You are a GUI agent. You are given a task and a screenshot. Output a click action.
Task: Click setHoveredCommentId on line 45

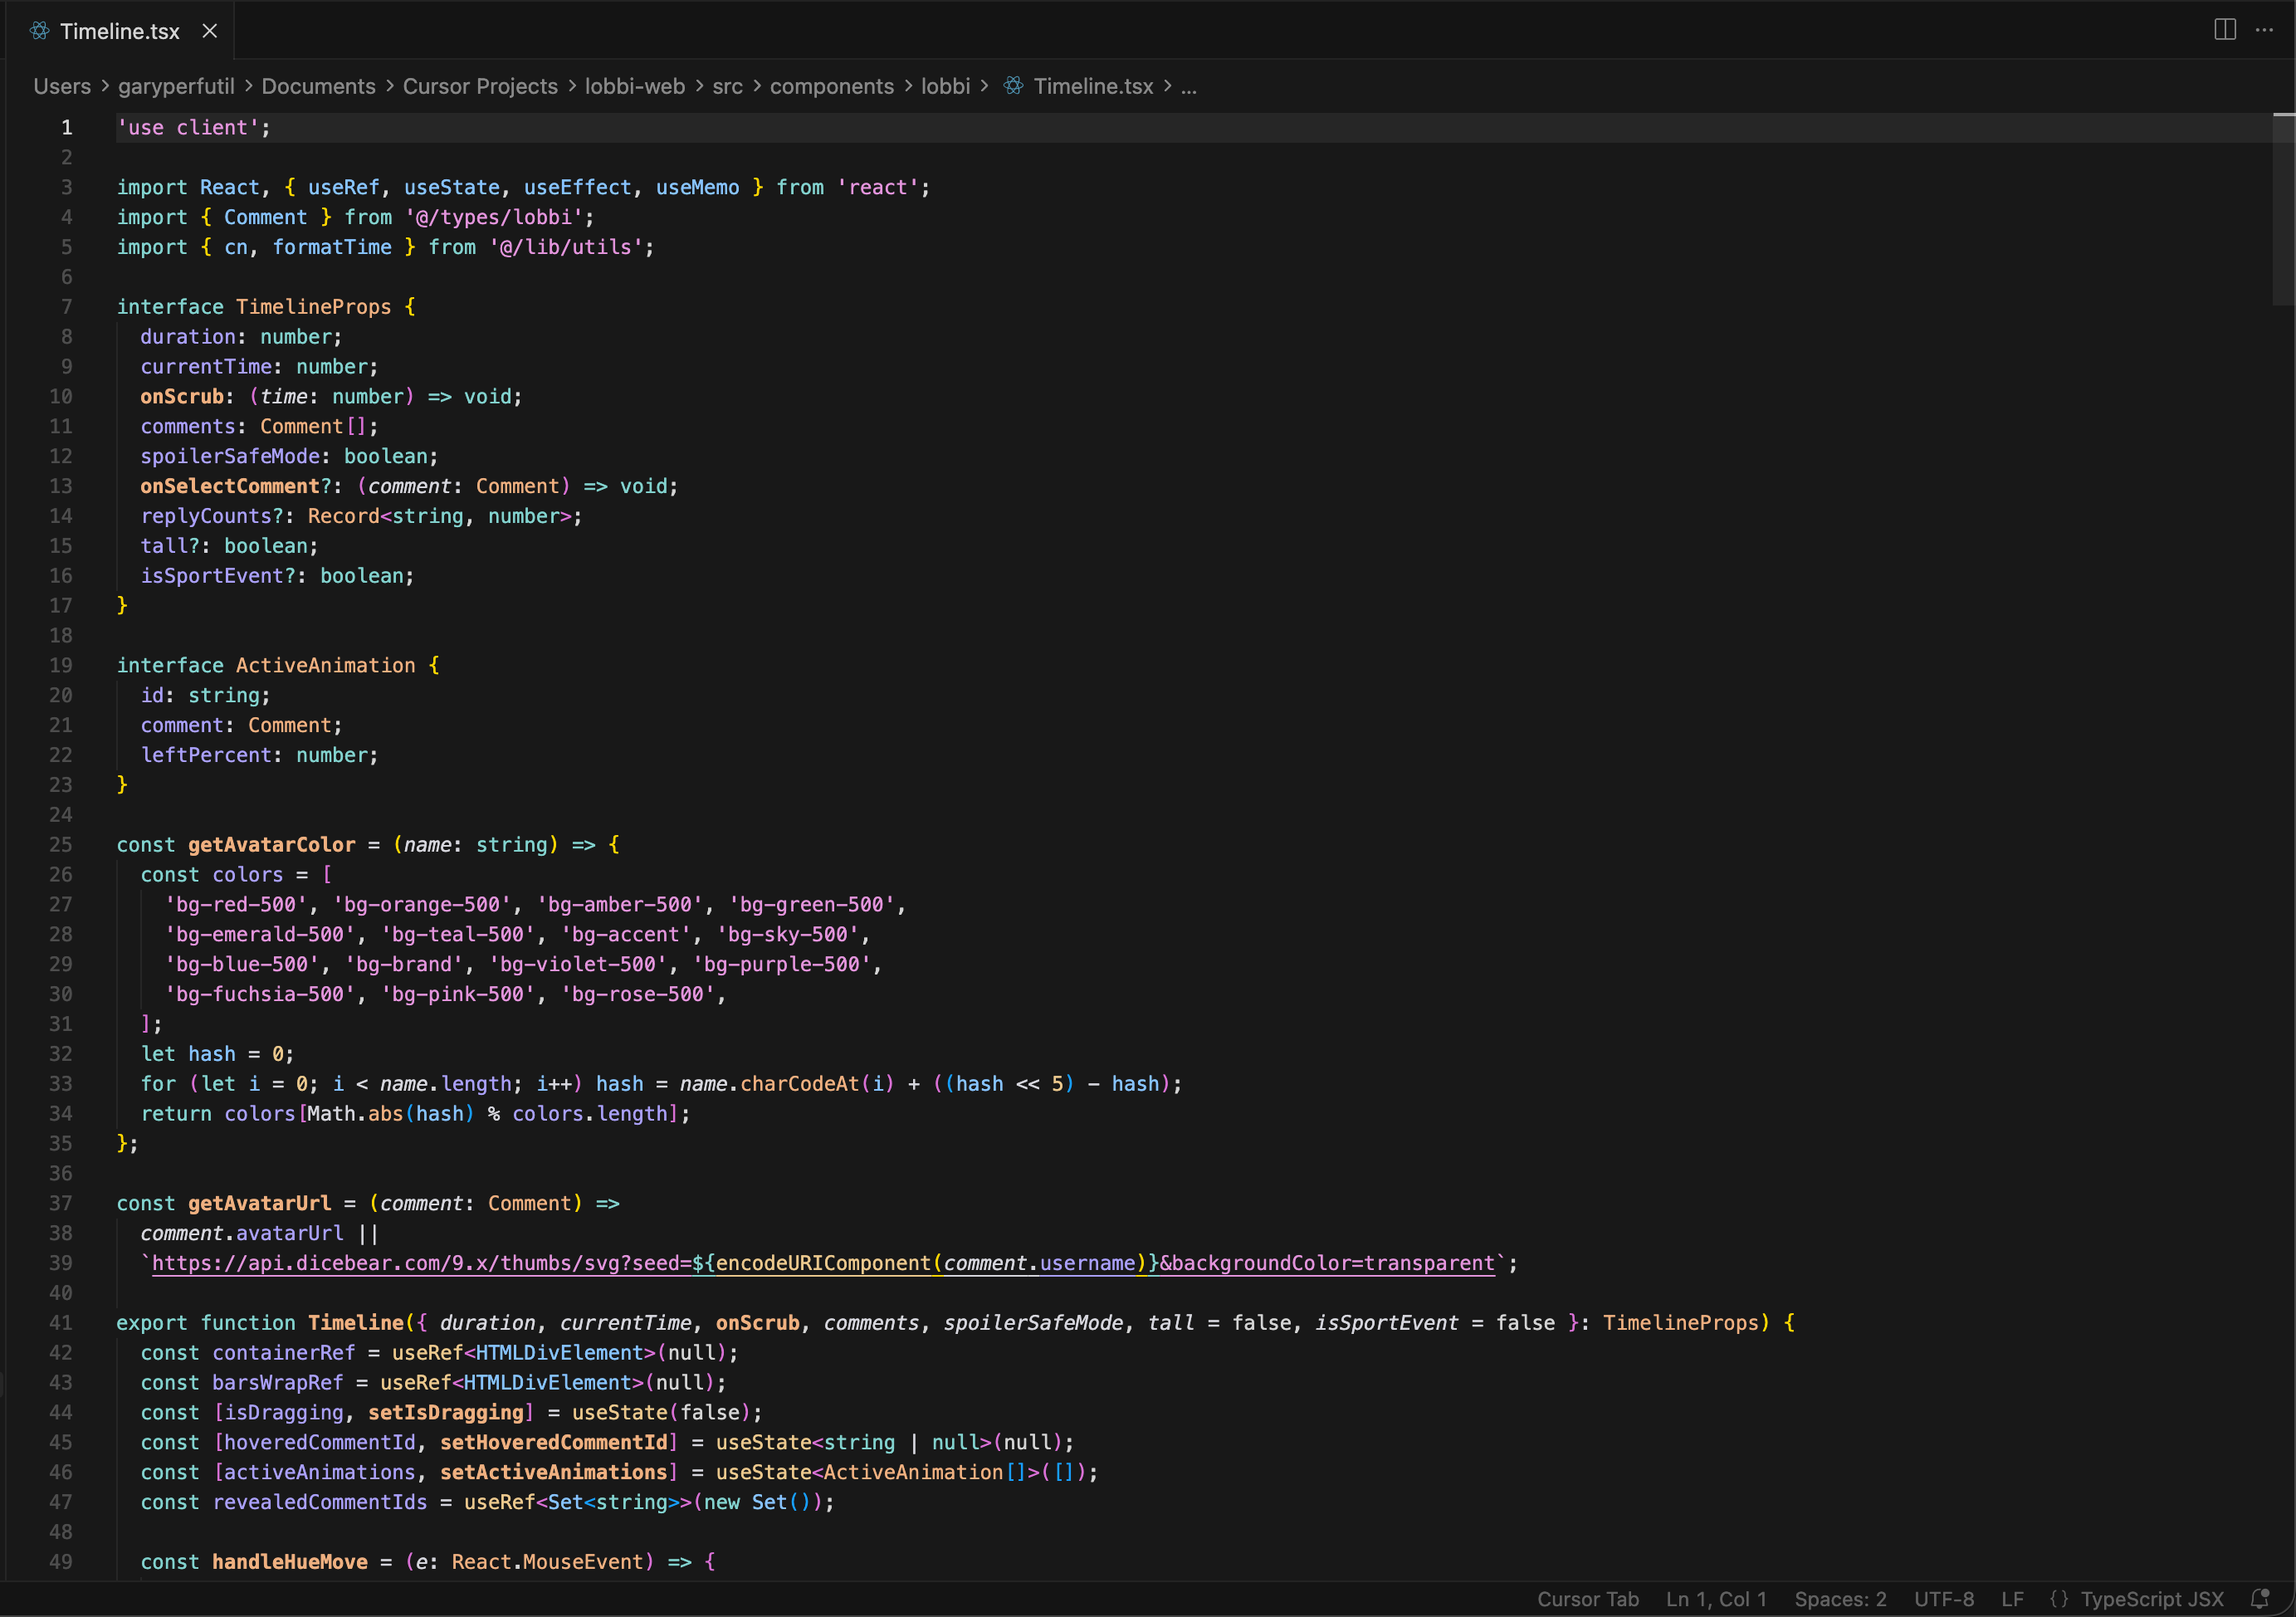pyautogui.click(x=554, y=1442)
